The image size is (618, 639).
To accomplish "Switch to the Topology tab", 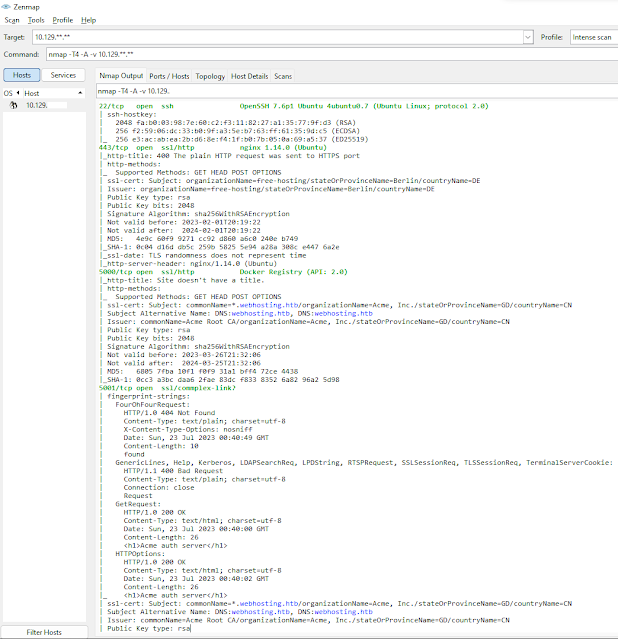I will point(210,76).
